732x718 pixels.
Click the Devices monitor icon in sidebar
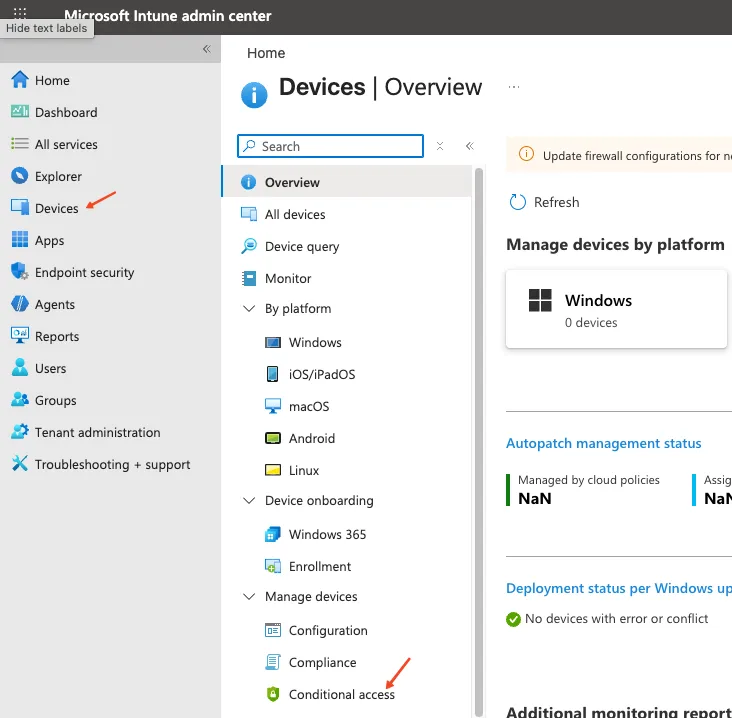(20, 208)
